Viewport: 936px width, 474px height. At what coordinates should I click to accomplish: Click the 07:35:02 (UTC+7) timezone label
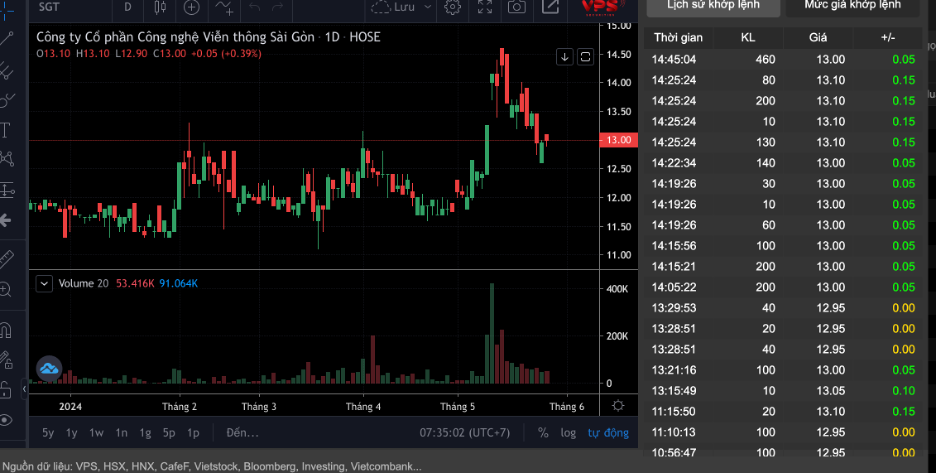tap(464, 433)
